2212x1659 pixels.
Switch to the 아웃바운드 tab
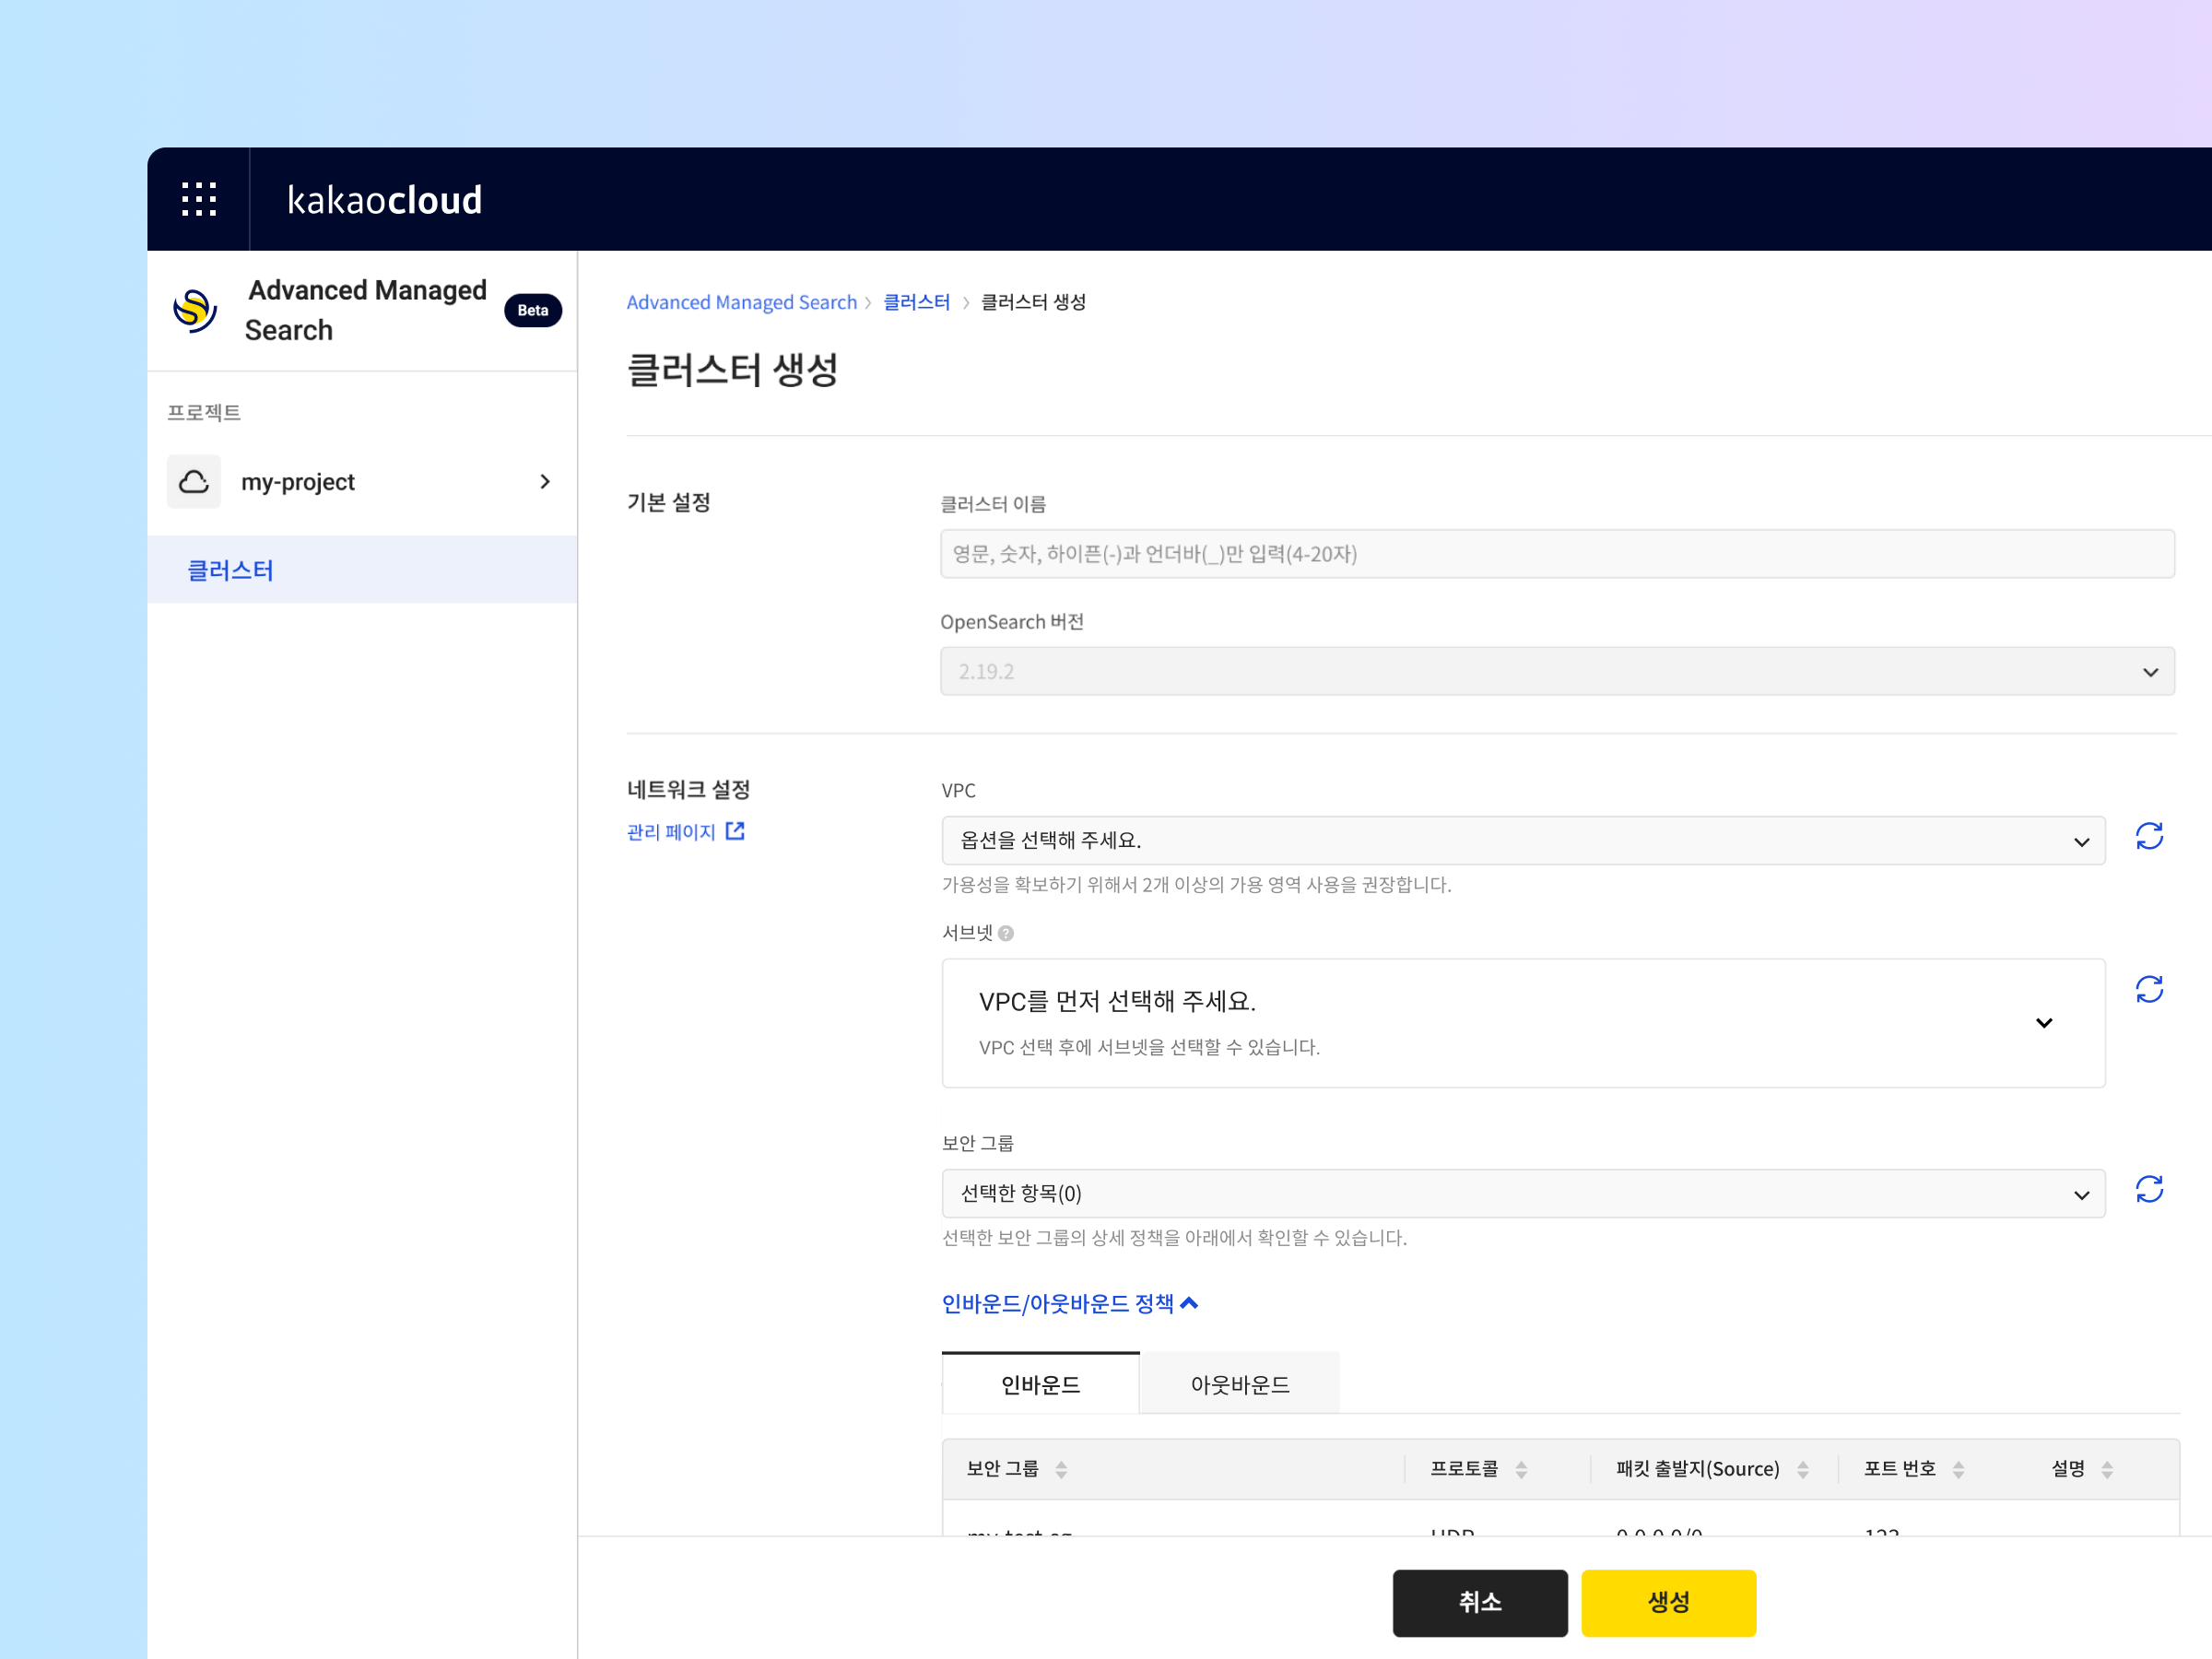pos(1240,1384)
